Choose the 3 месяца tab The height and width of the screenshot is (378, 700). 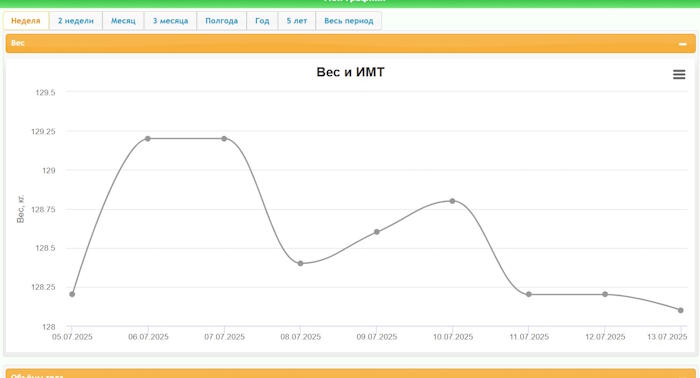click(x=170, y=21)
